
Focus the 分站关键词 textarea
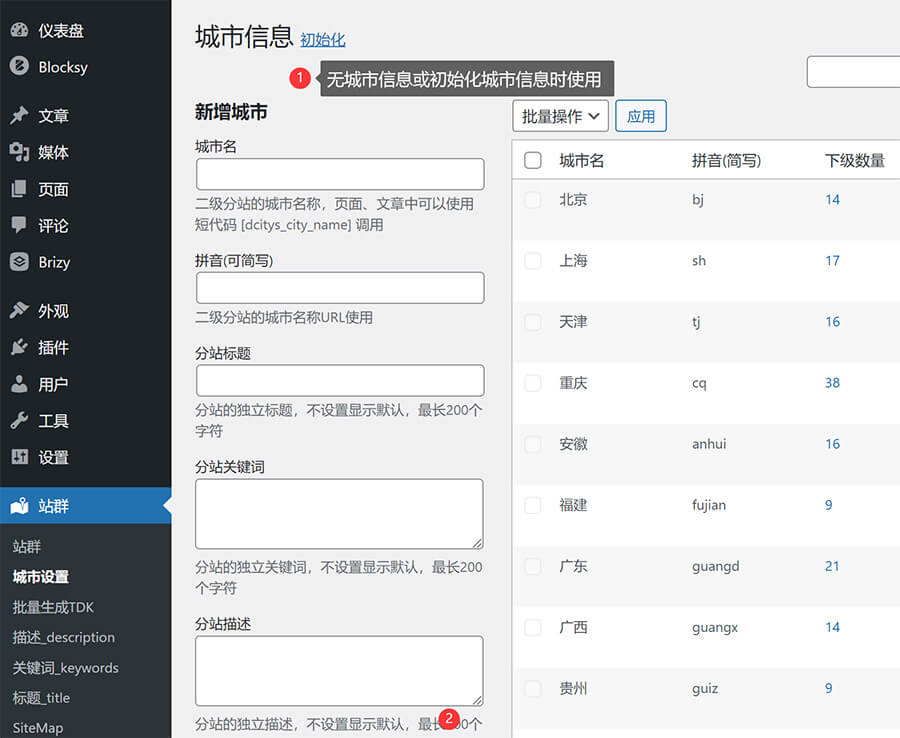pyautogui.click(x=340, y=514)
